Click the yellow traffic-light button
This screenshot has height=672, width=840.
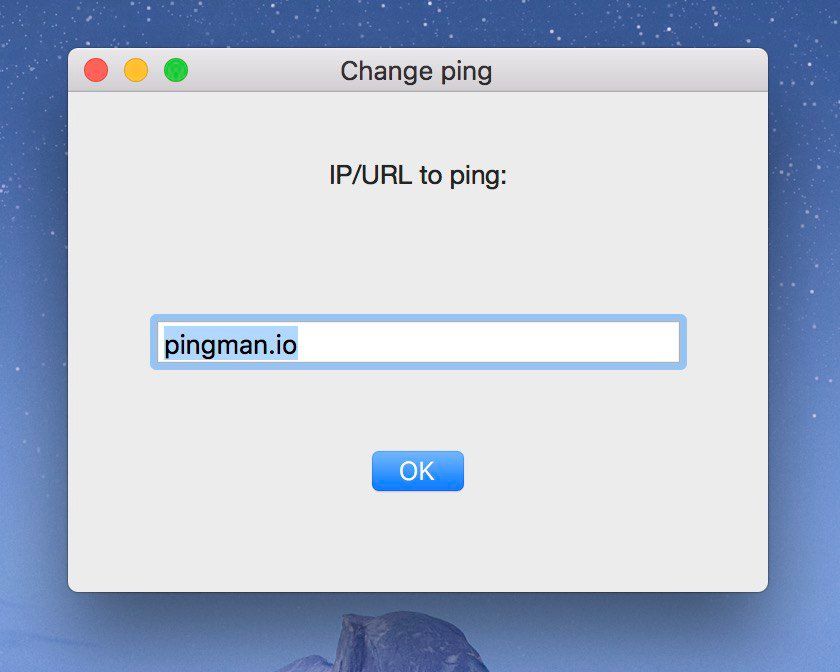[136, 70]
